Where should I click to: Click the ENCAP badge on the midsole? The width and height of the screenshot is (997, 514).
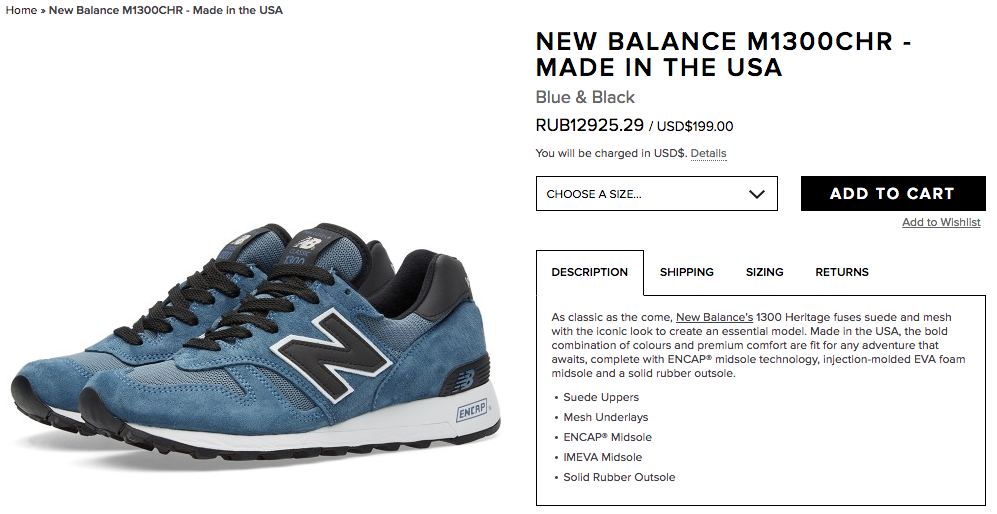pos(472,411)
